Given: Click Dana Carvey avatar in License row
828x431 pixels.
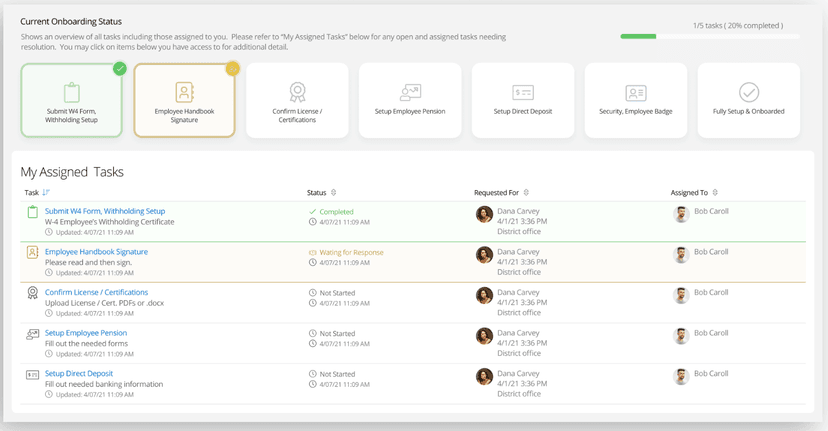Looking at the screenshot, I should click(x=484, y=295).
